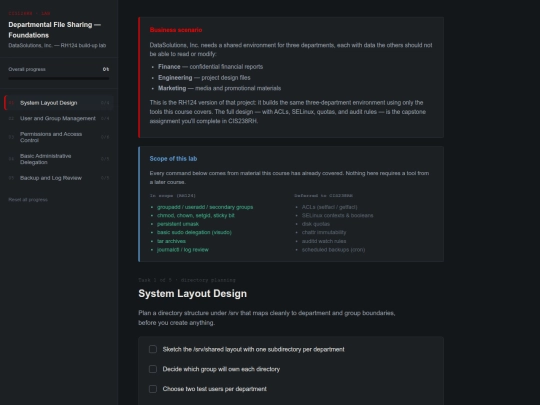Click scheduled backups (cron) item

click(333, 250)
